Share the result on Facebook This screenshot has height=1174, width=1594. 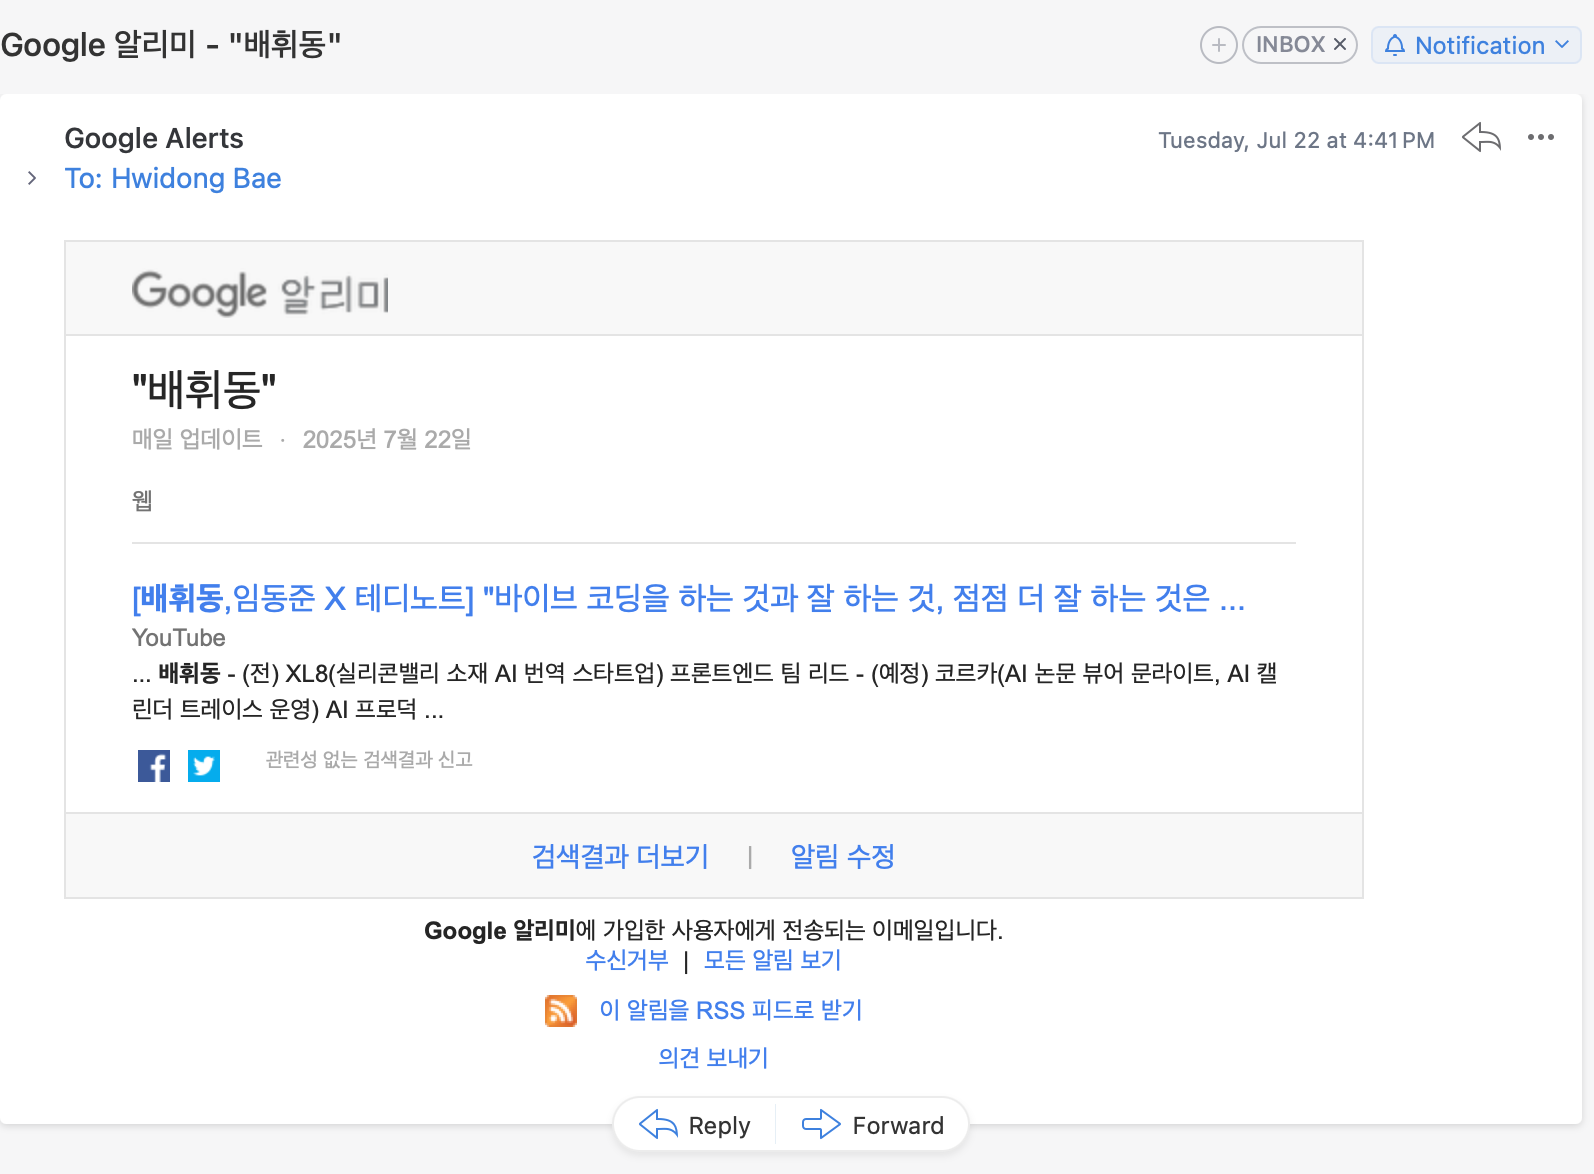tap(154, 766)
